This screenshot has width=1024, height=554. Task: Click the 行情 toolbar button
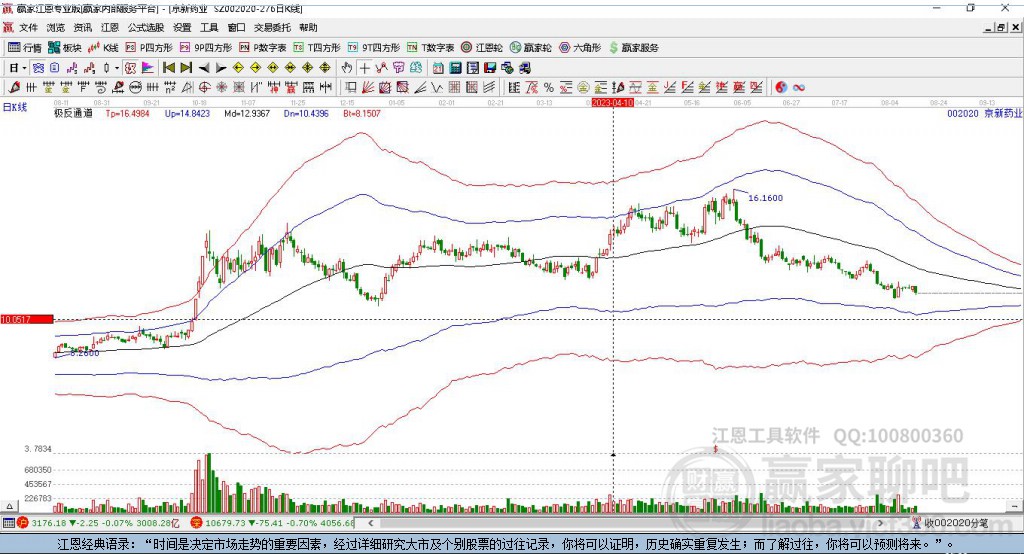25,48
